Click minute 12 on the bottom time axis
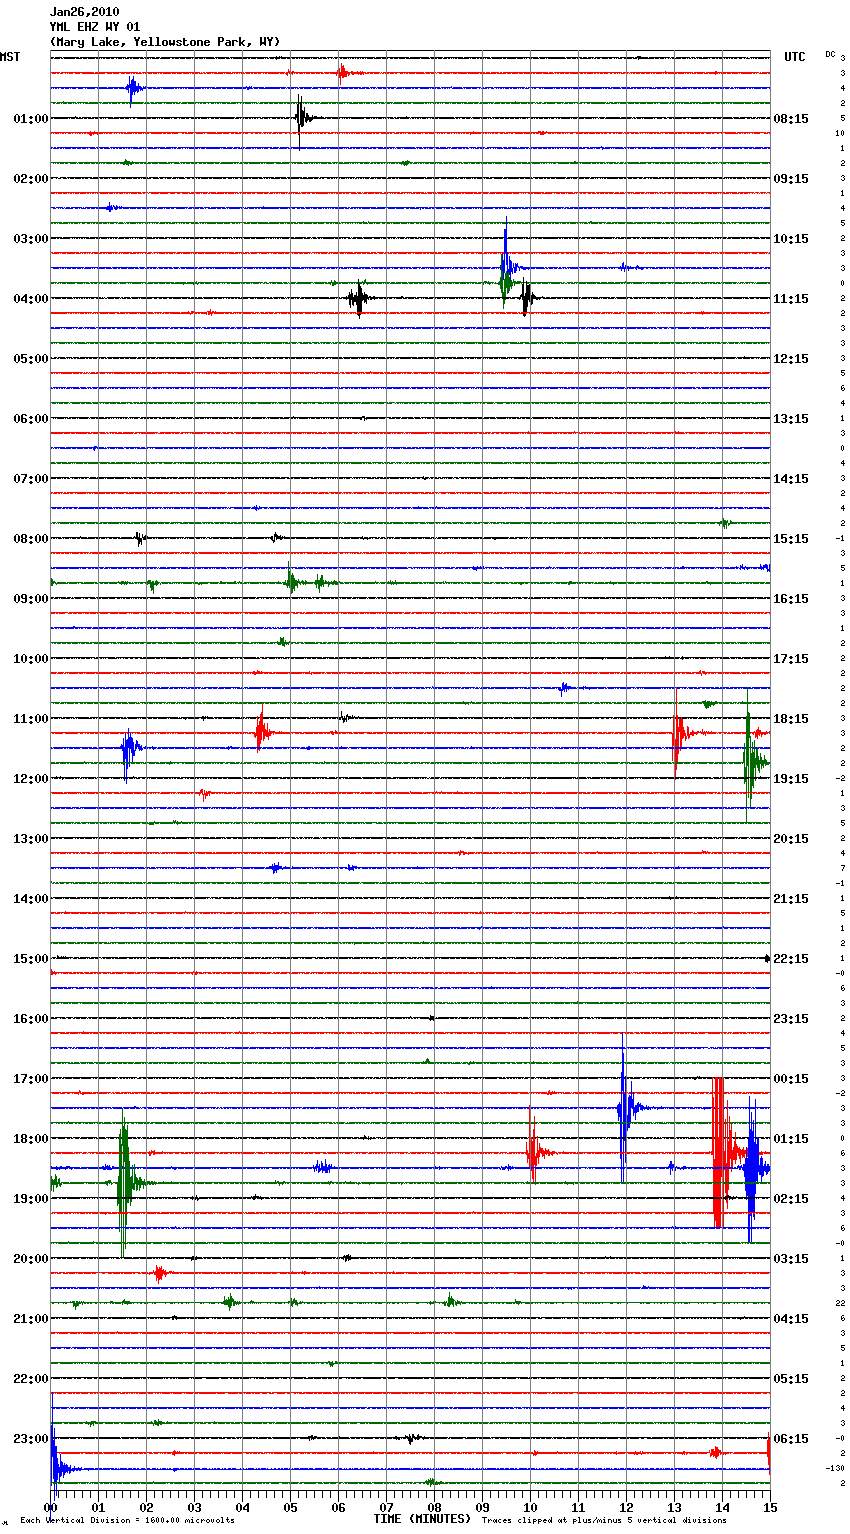The image size is (850, 1534). [626, 1507]
